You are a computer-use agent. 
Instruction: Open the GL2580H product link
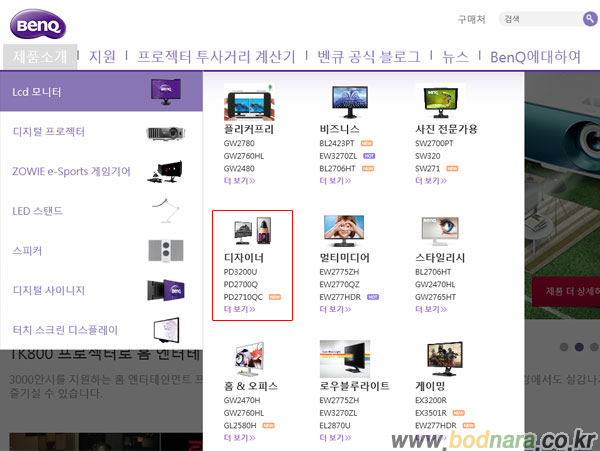coord(240,425)
